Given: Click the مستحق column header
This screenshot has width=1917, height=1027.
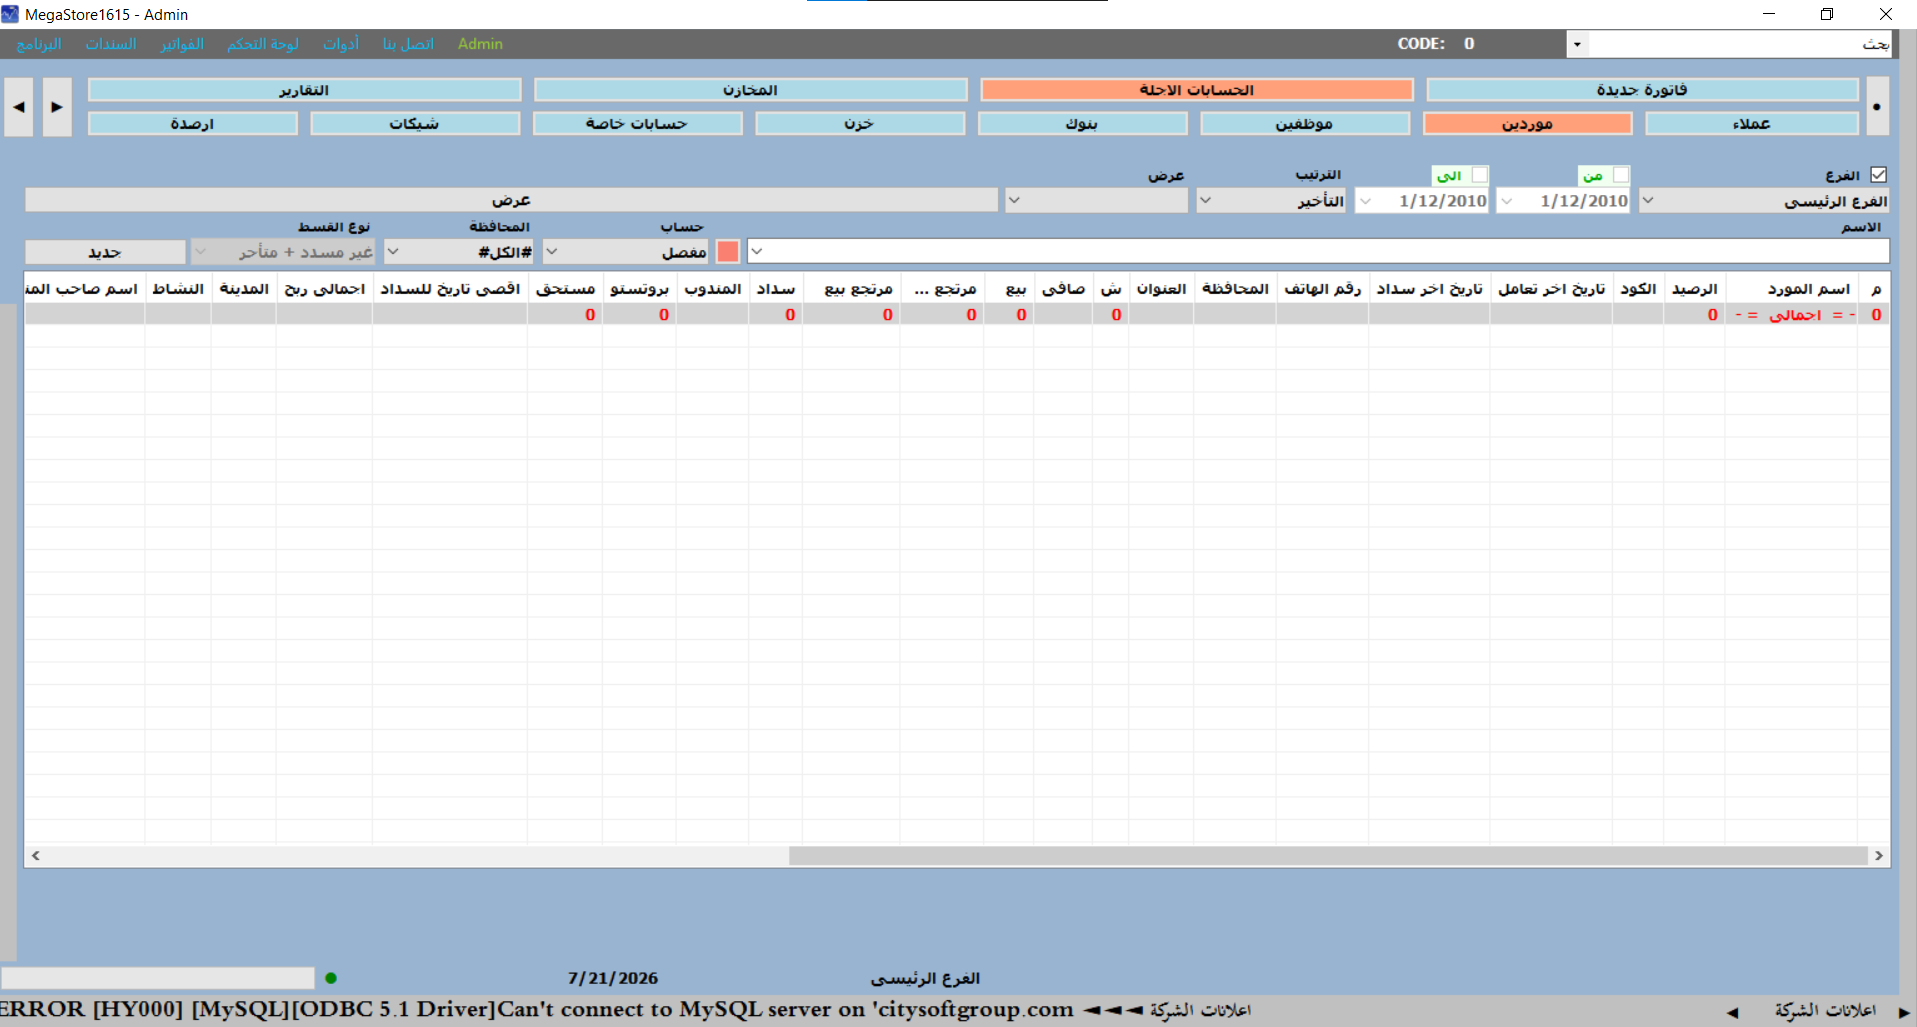Looking at the screenshot, I should (x=565, y=289).
